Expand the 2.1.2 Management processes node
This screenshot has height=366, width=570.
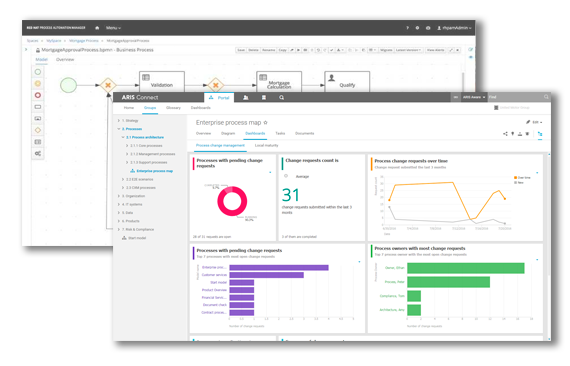pyautogui.click(x=127, y=154)
